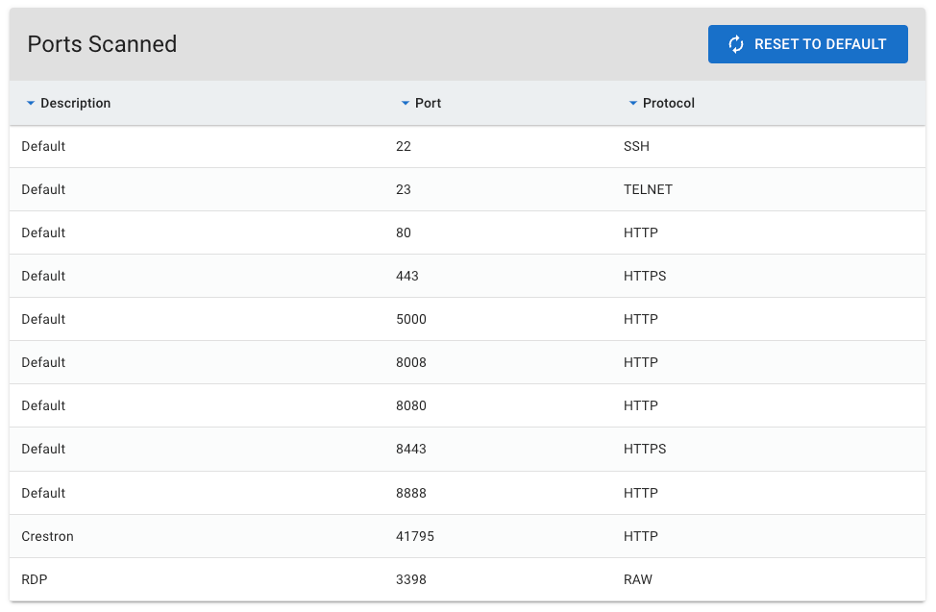Select the port 22 SSH row
The width and height of the screenshot is (936, 612).
click(x=467, y=146)
